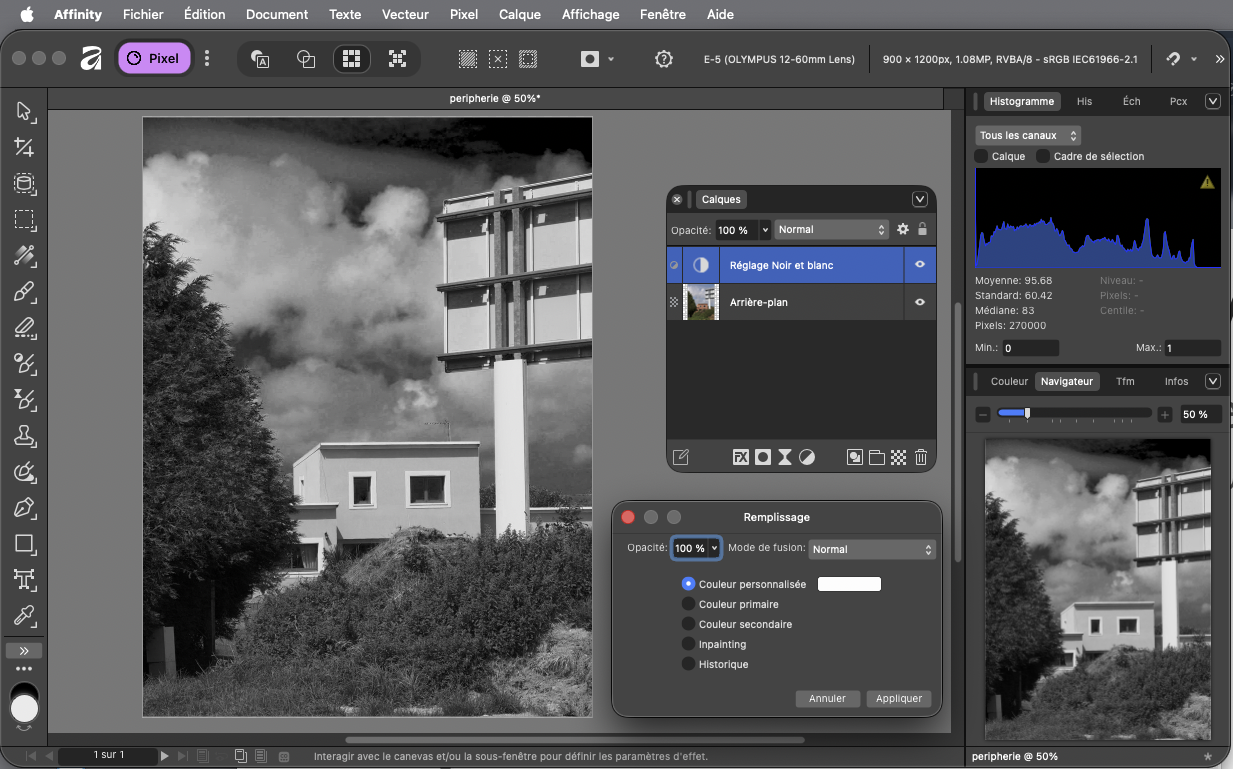Zoom out with Navigateur minus button
Viewport: 1233px width, 769px height.
pyautogui.click(x=983, y=414)
